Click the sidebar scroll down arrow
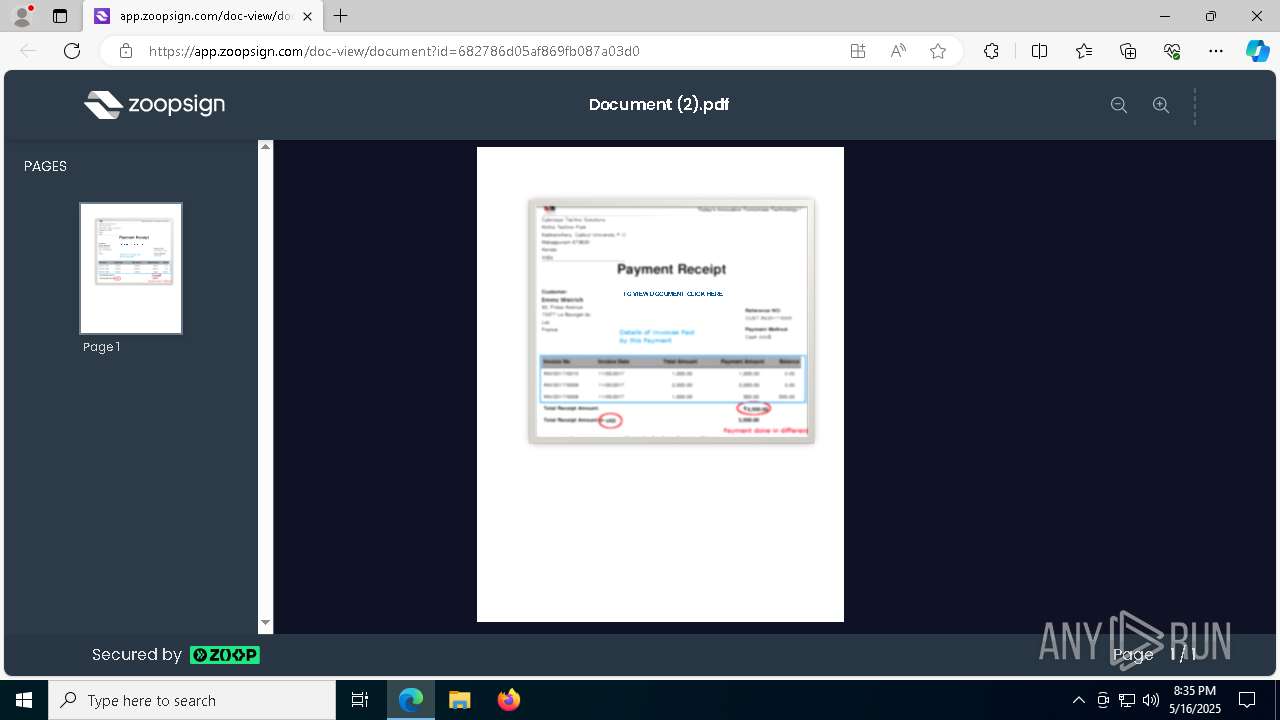 266,623
